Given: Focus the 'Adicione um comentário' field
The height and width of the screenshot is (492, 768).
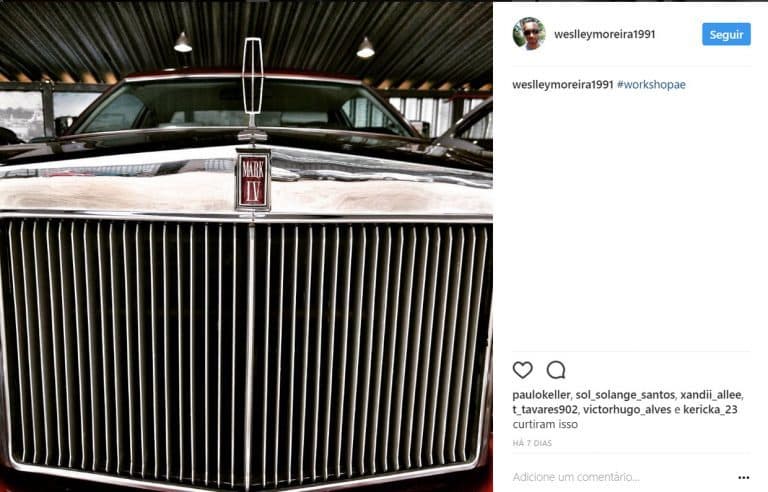Looking at the screenshot, I should pos(622,477).
